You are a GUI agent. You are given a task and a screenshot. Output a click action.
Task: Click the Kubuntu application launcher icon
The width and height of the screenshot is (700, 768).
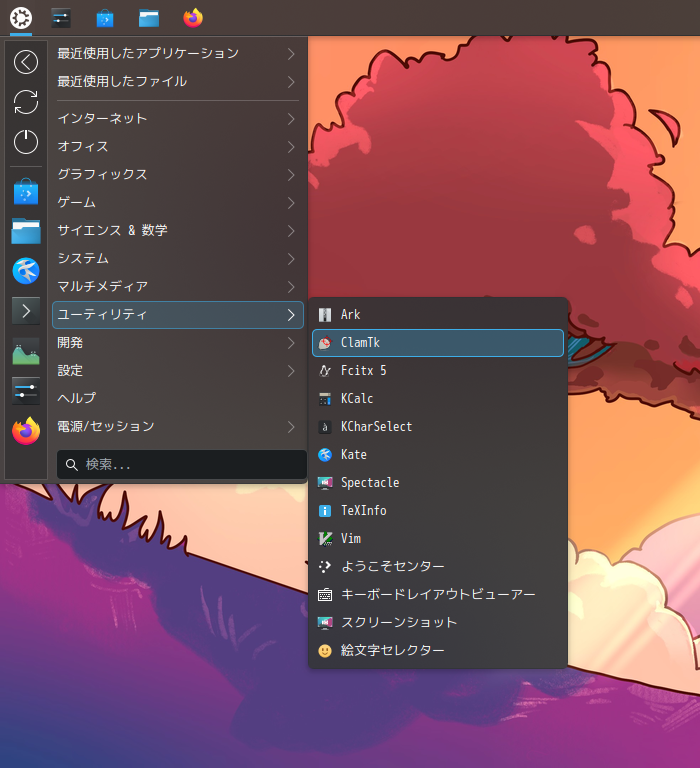tap(21, 18)
